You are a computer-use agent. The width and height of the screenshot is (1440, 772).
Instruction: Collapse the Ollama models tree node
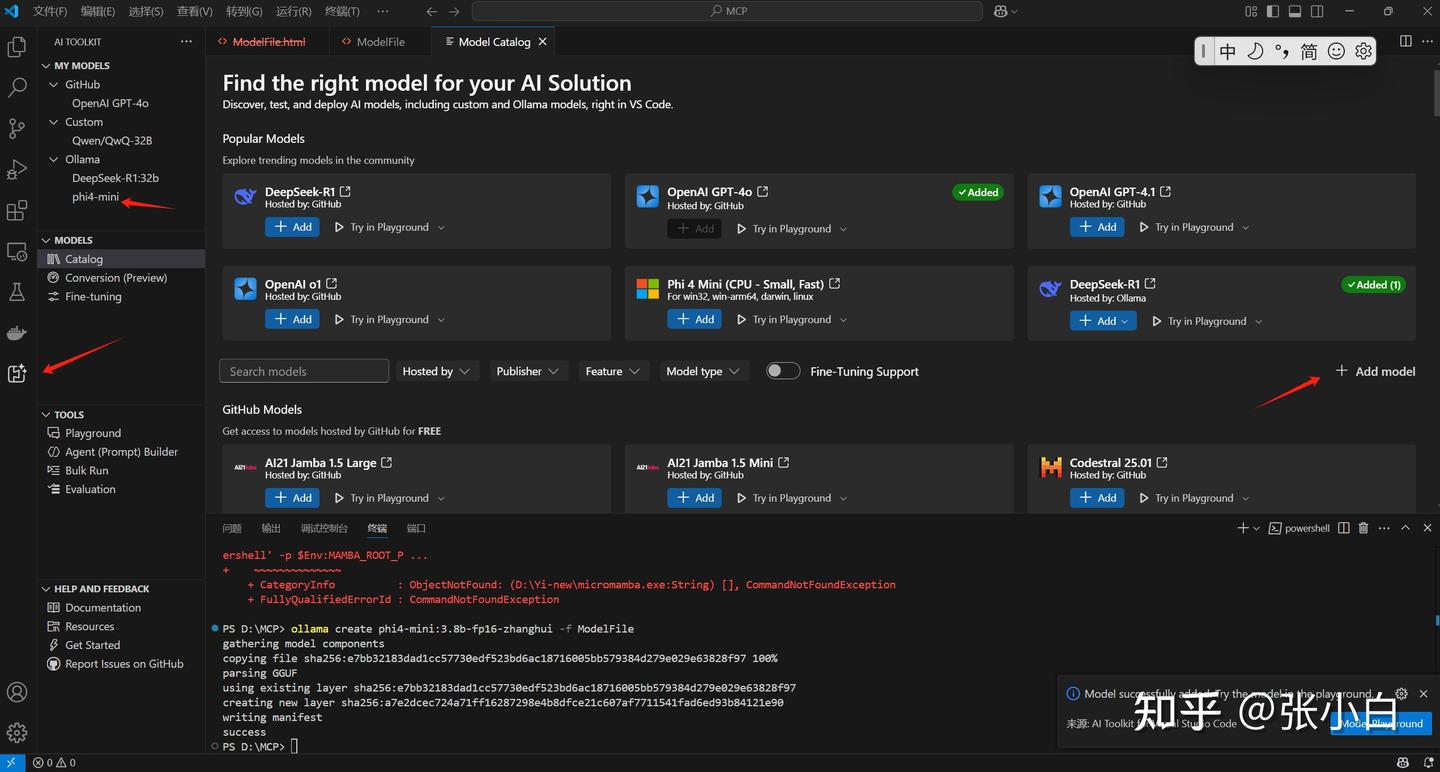point(54,159)
